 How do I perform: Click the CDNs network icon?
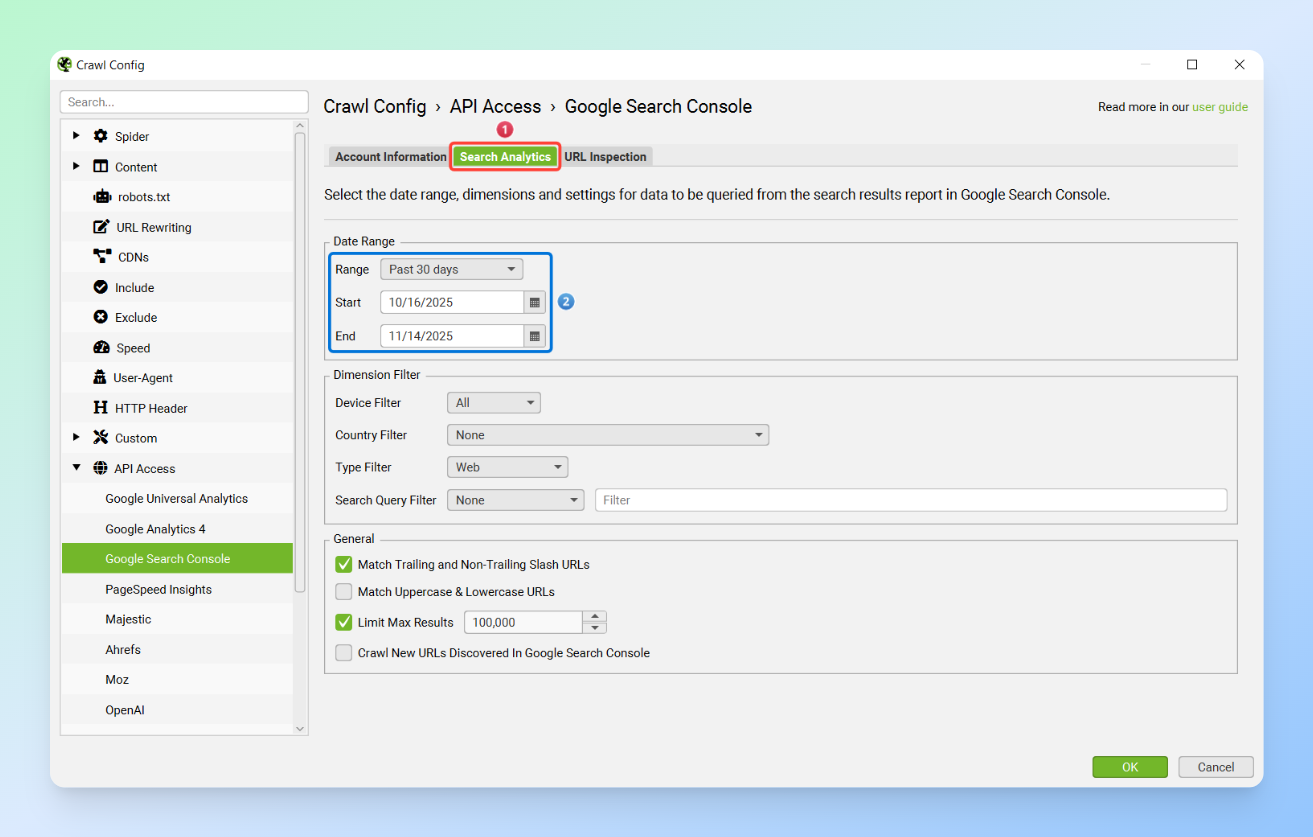point(101,257)
